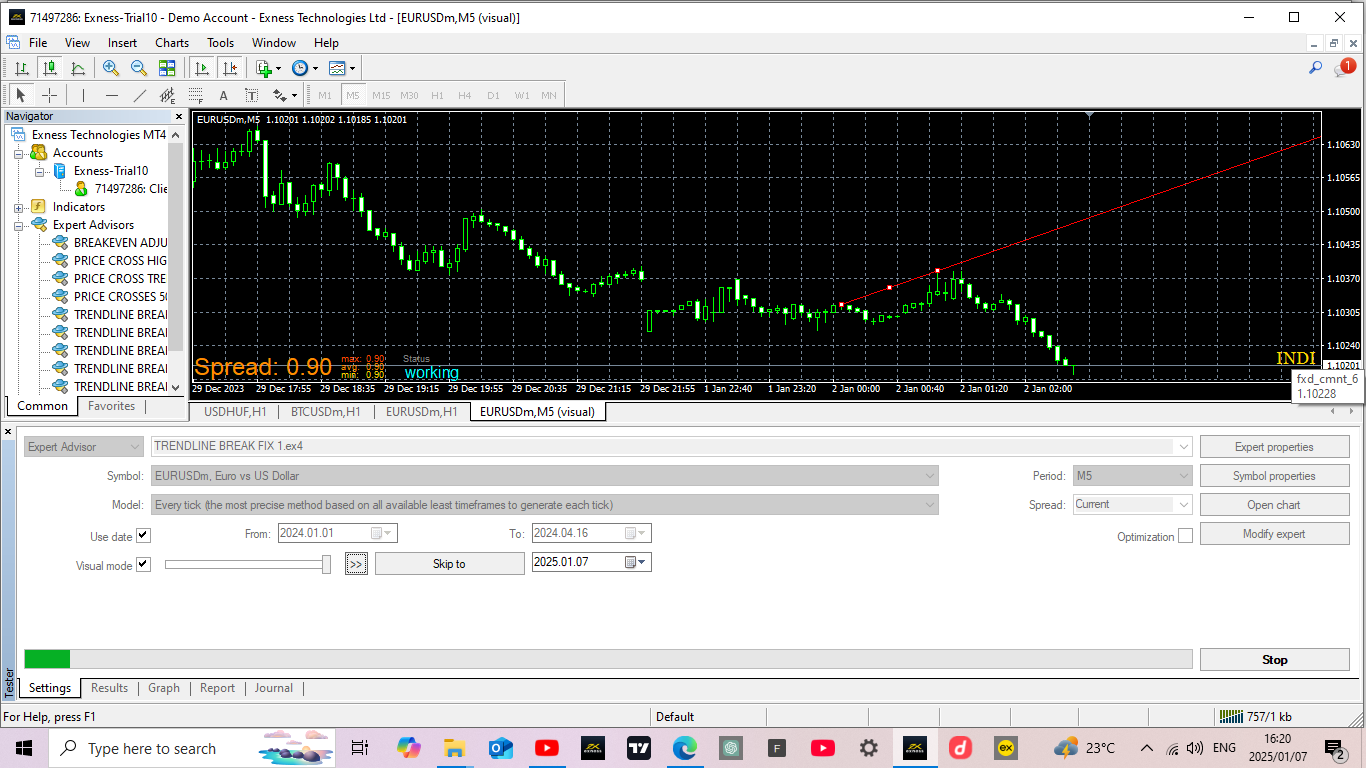Open the Periods clock icon
This screenshot has width=1366, height=768.
coord(304,68)
